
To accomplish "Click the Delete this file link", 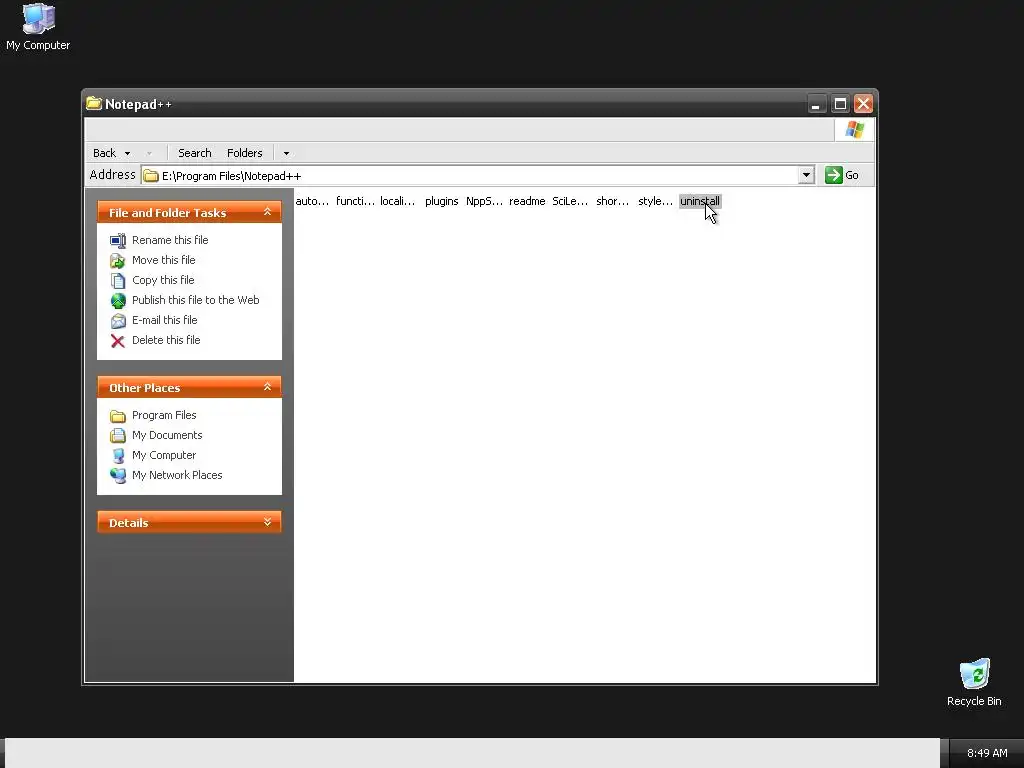I will coord(166,340).
